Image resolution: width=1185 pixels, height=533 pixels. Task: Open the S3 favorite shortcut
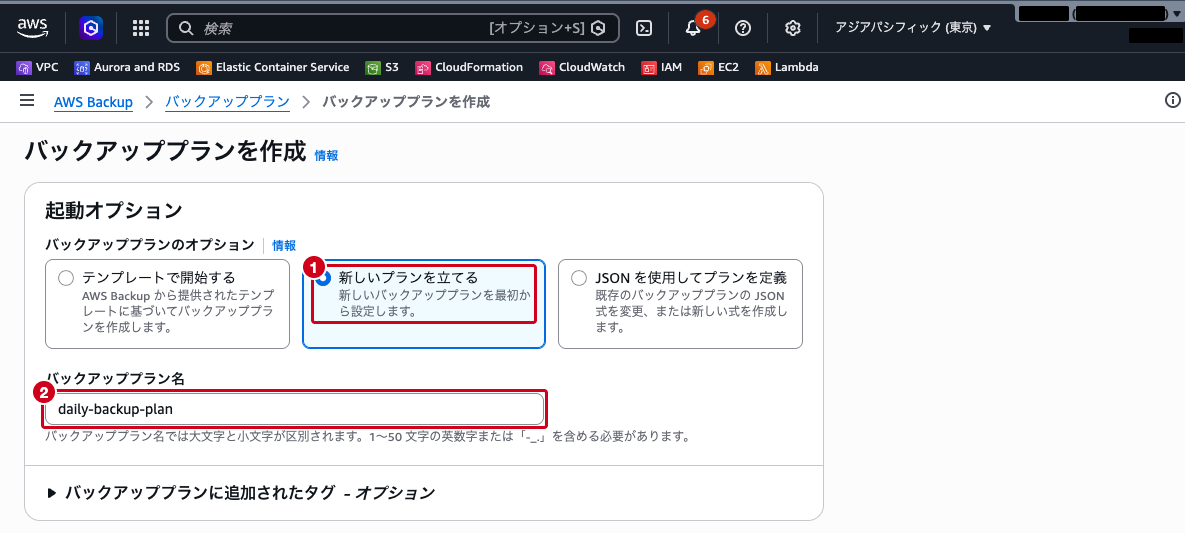382,67
